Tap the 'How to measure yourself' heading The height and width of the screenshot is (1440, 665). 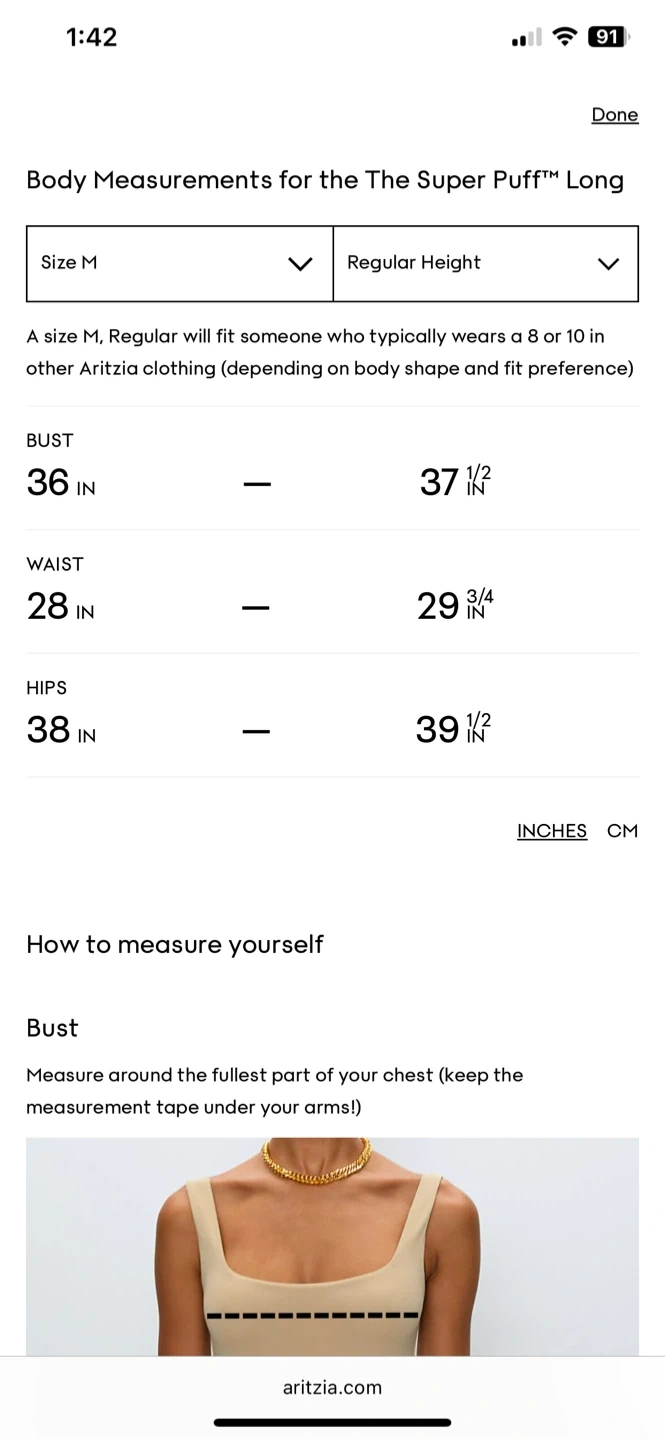coord(175,944)
